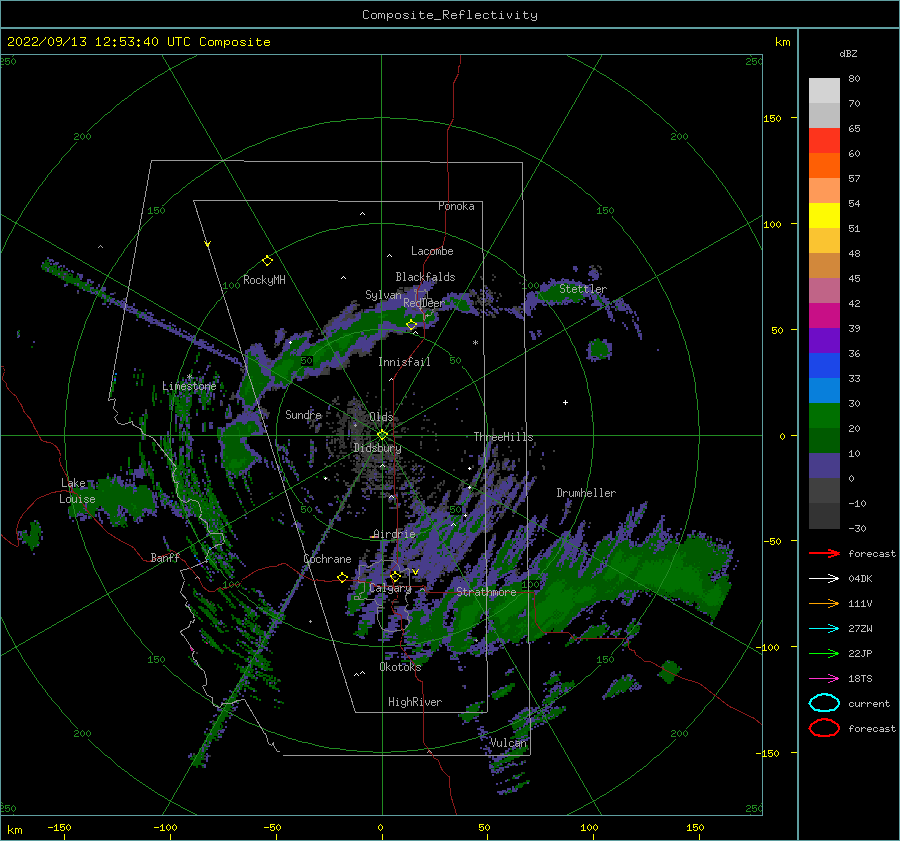The height and width of the screenshot is (841, 900).
Task: Click the Airdrie city label
Action: pyautogui.click(x=394, y=534)
